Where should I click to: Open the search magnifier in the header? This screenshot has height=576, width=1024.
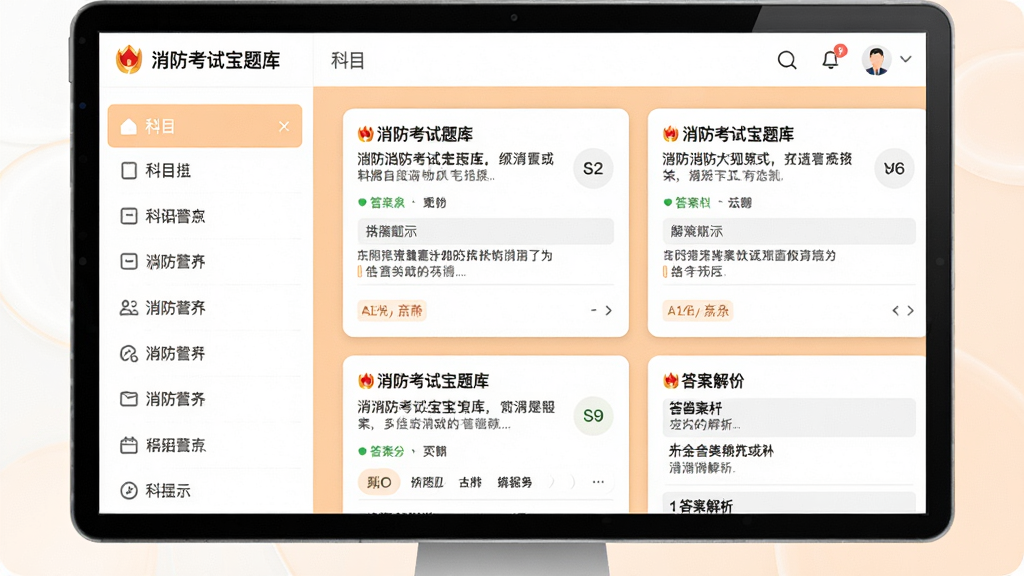pyautogui.click(x=787, y=60)
